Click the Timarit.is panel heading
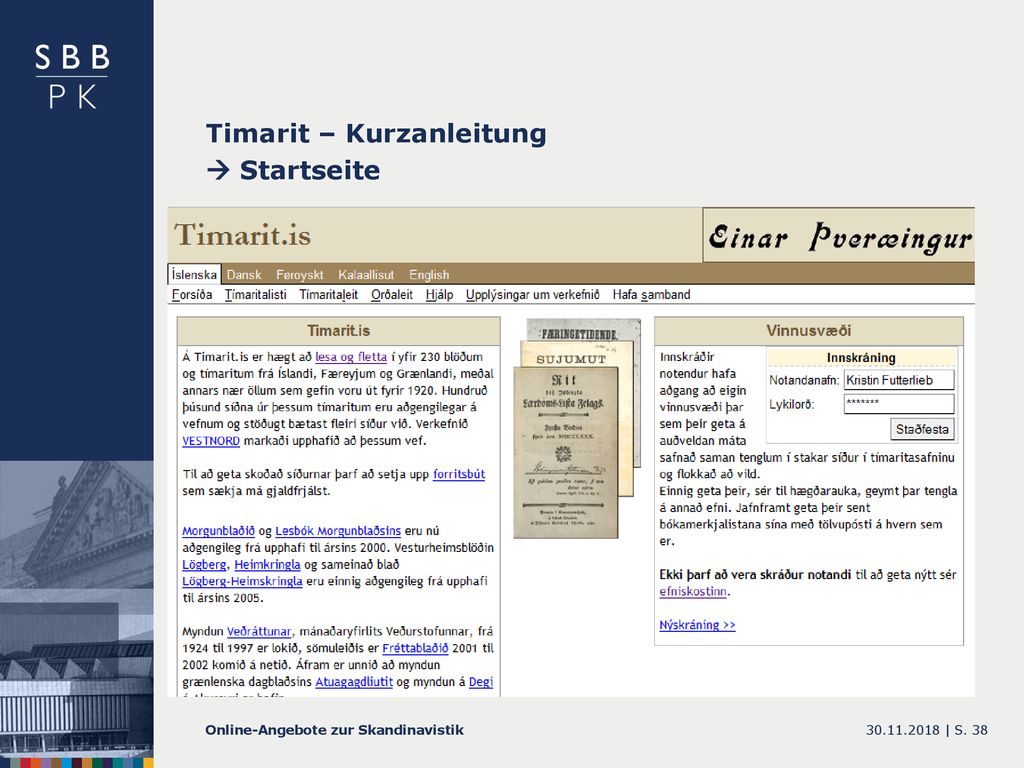Image resolution: width=1024 pixels, height=768 pixels. (x=338, y=330)
